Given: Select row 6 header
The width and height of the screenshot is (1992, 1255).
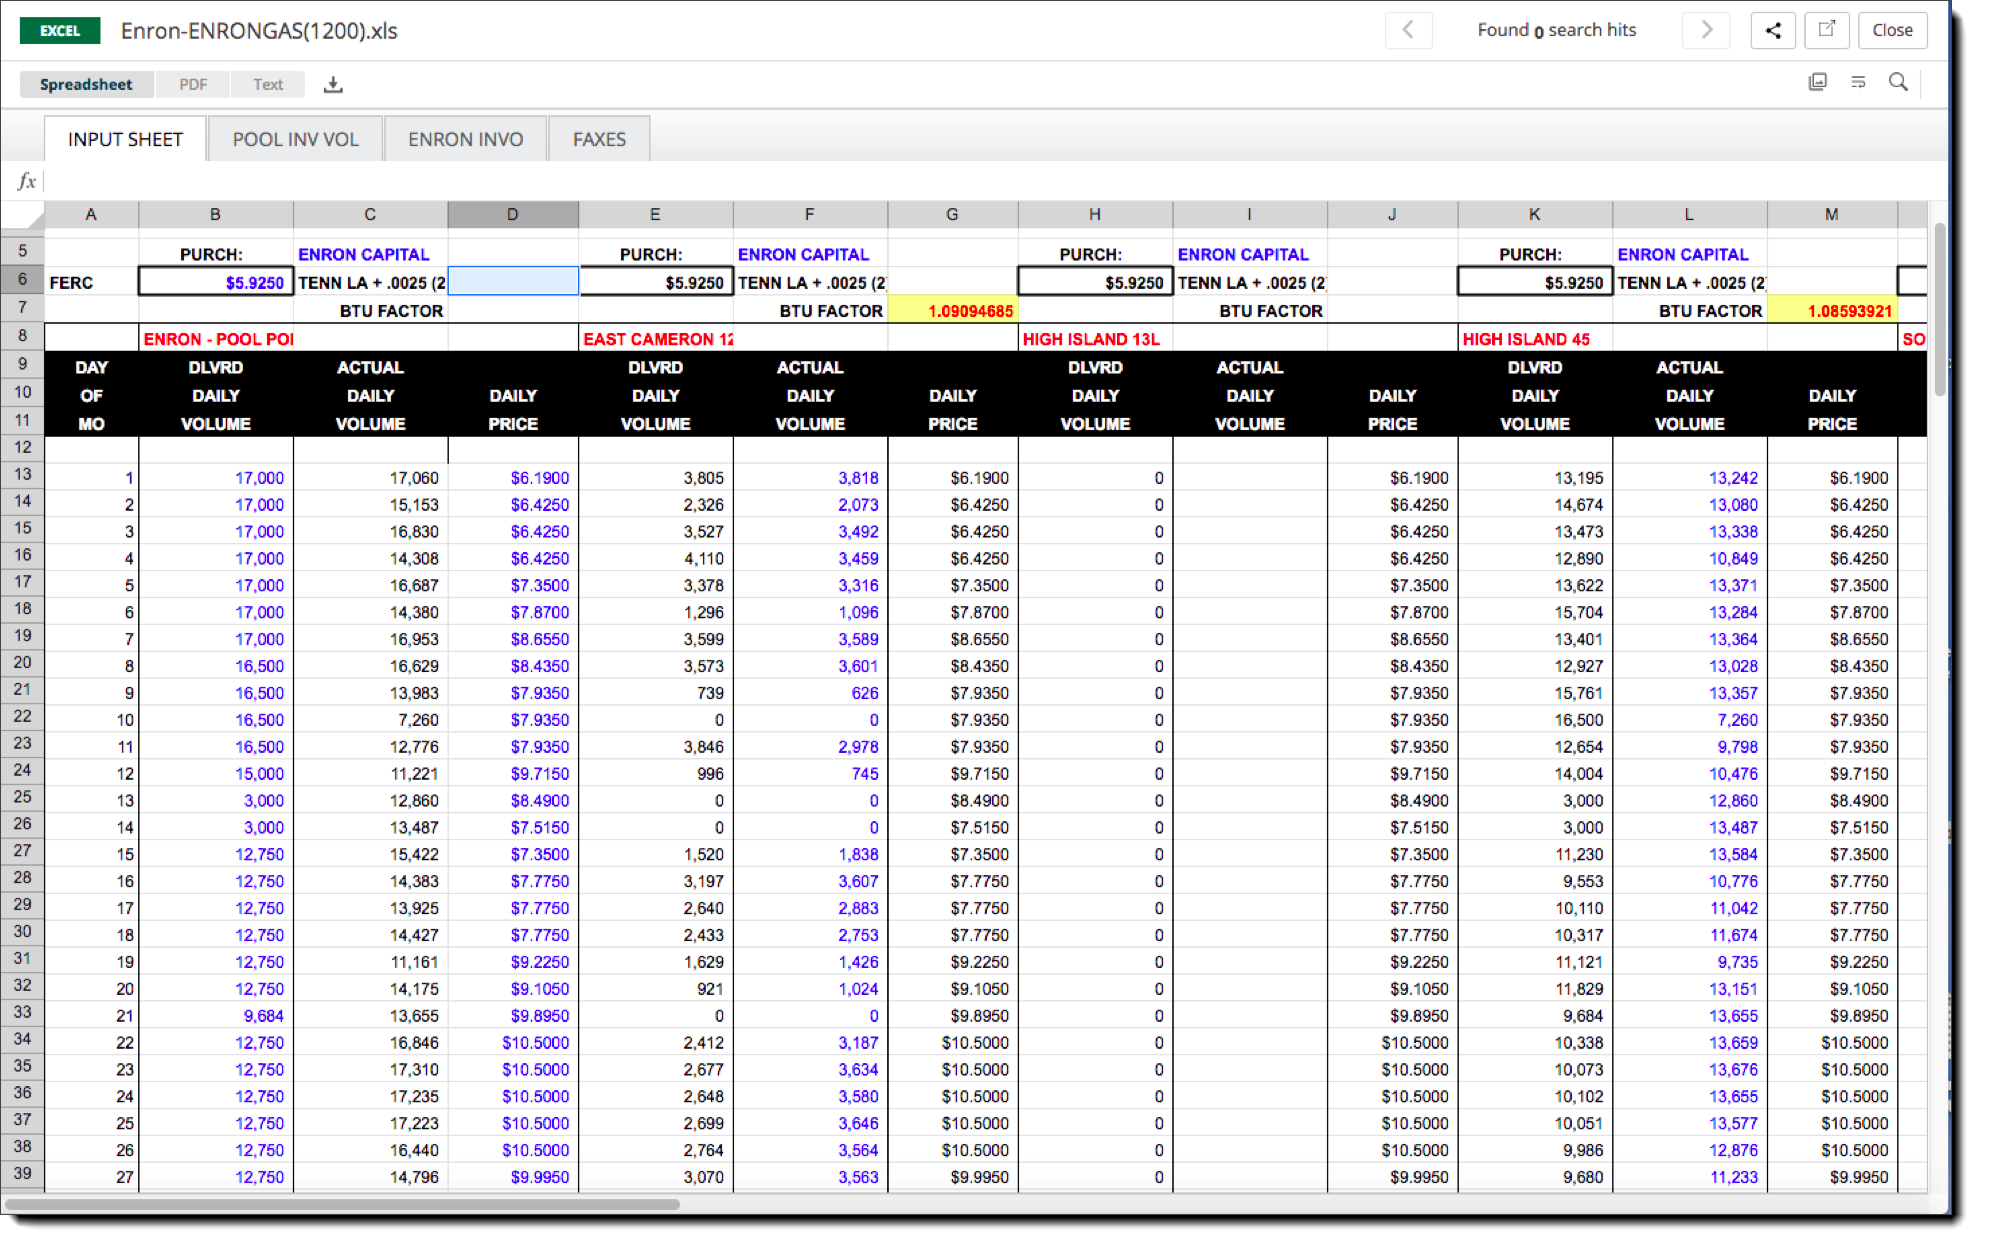Looking at the screenshot, I should click(22, 280).
